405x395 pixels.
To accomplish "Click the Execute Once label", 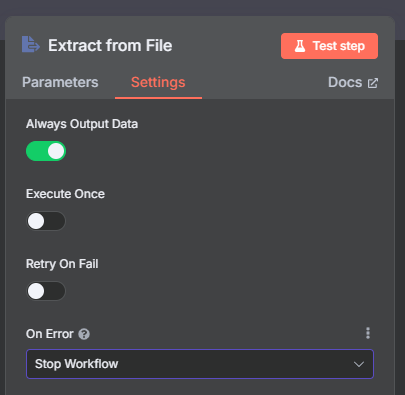I will click(x=65, y=194).
